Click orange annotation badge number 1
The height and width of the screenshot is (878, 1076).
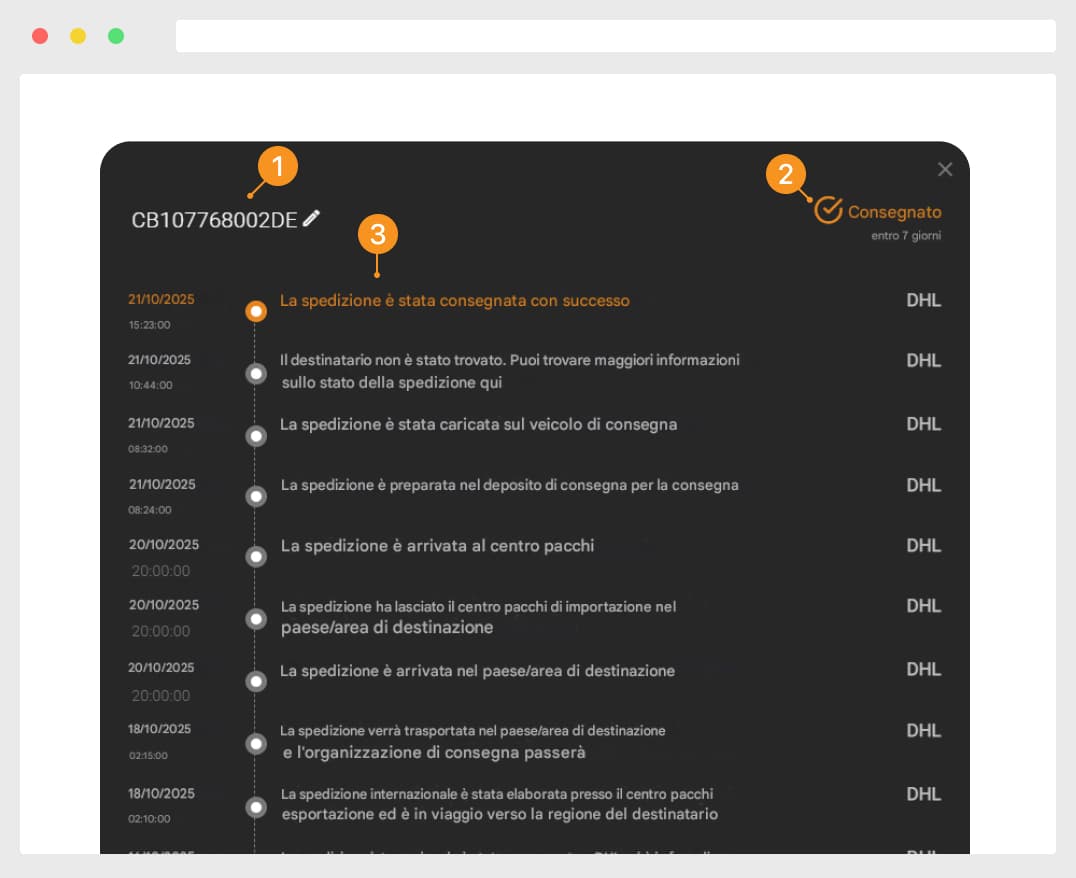click(278, 166)
